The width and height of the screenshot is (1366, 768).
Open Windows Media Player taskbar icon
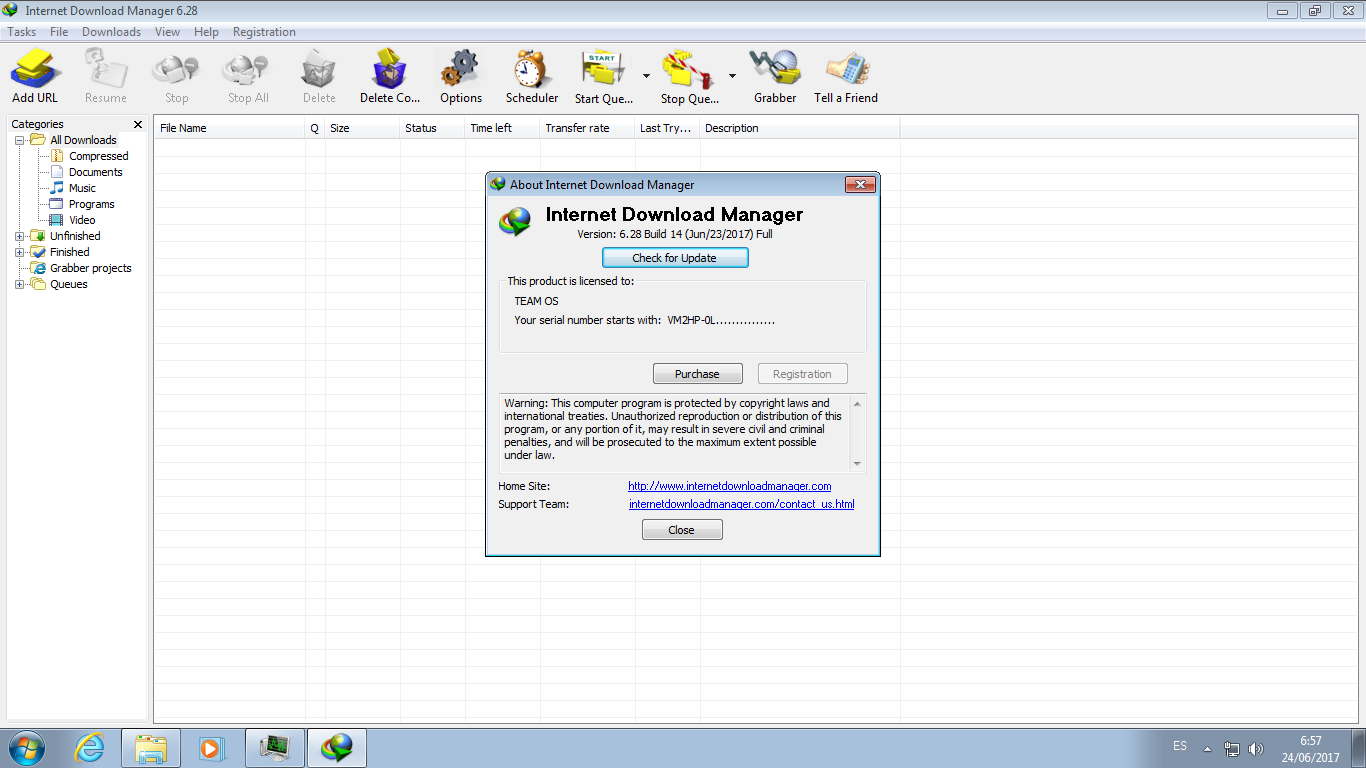coord(212,747)
